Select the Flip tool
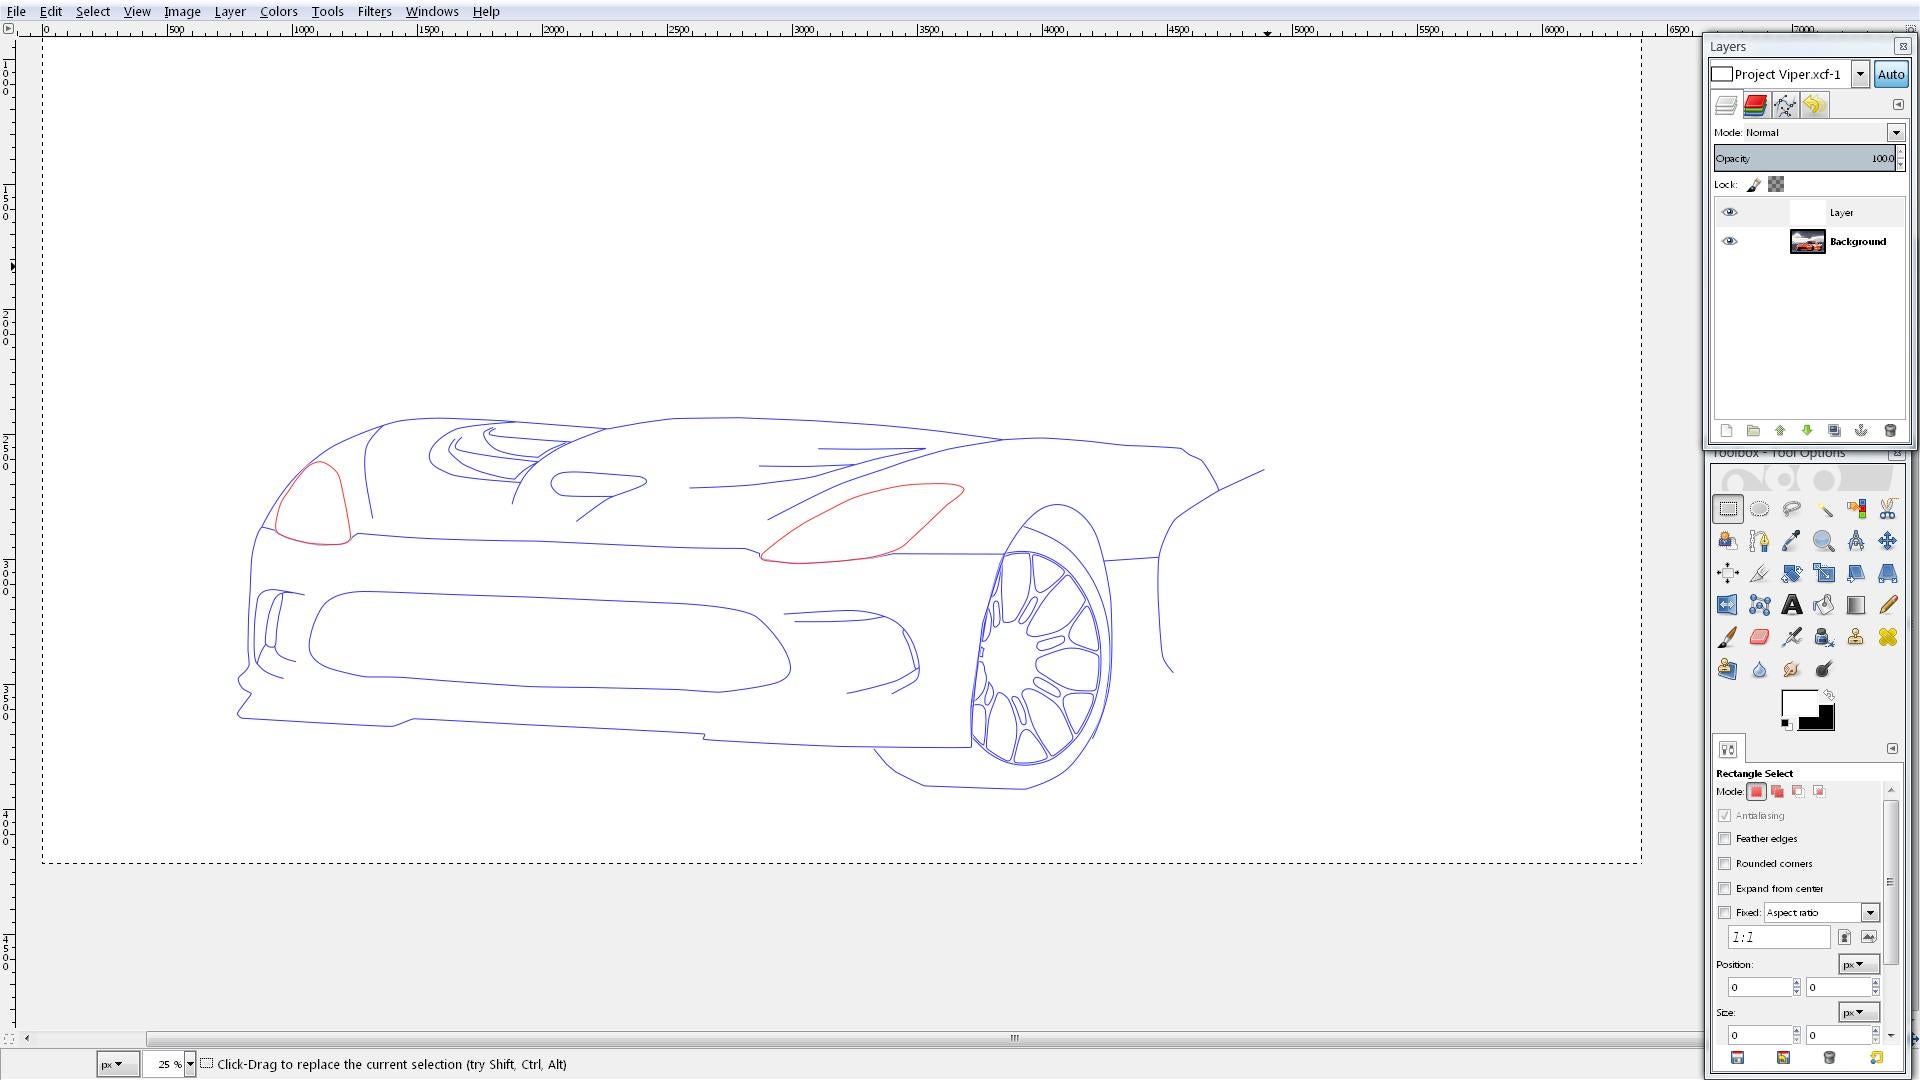Viewport: 1920px width, 1080px height. pos(1727,605)
